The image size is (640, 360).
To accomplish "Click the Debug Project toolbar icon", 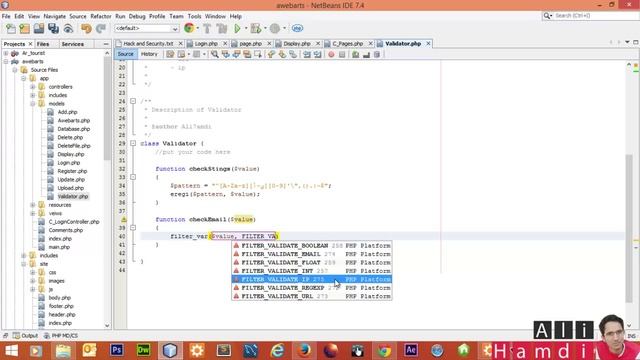I will point(256,29).
